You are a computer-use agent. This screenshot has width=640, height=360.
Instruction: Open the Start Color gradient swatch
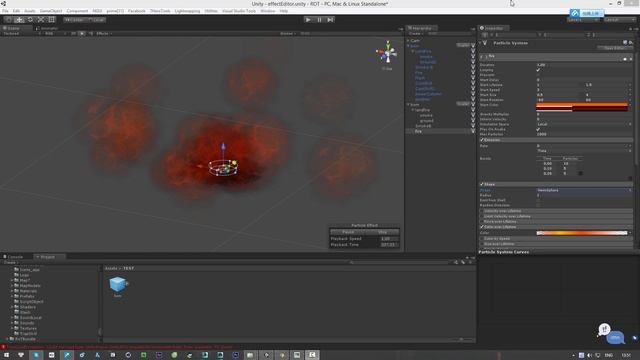582,107
